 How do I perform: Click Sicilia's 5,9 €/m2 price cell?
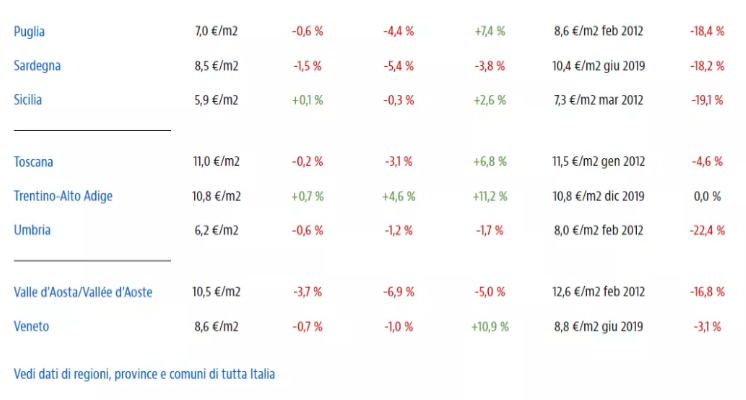(x=217, y=100)
